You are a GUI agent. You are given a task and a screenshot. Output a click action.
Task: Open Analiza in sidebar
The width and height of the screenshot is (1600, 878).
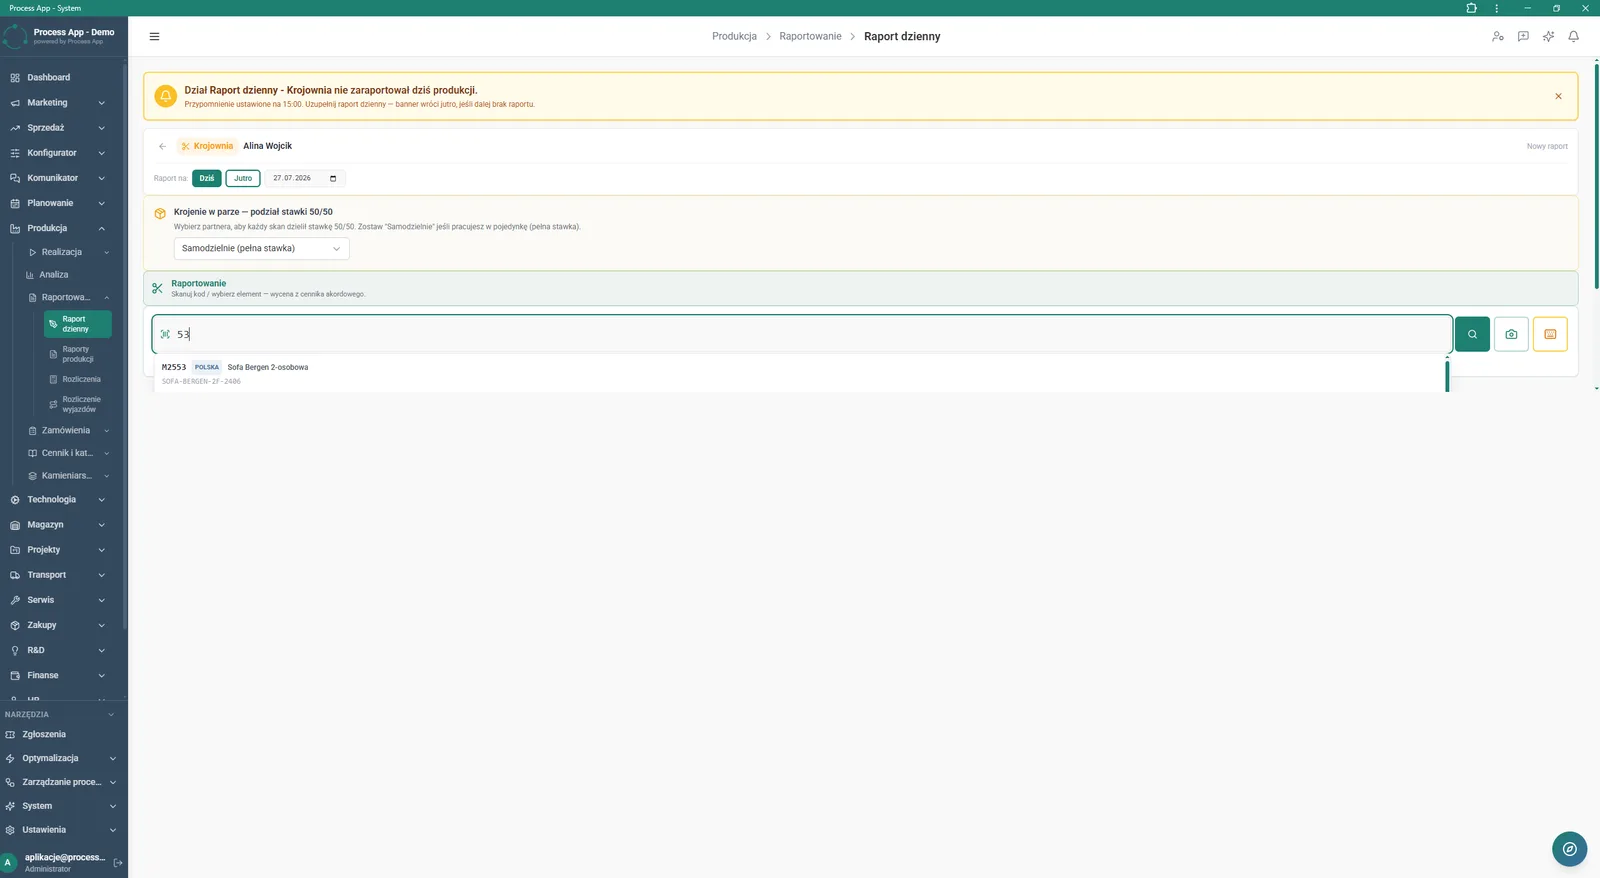[54, 275]
